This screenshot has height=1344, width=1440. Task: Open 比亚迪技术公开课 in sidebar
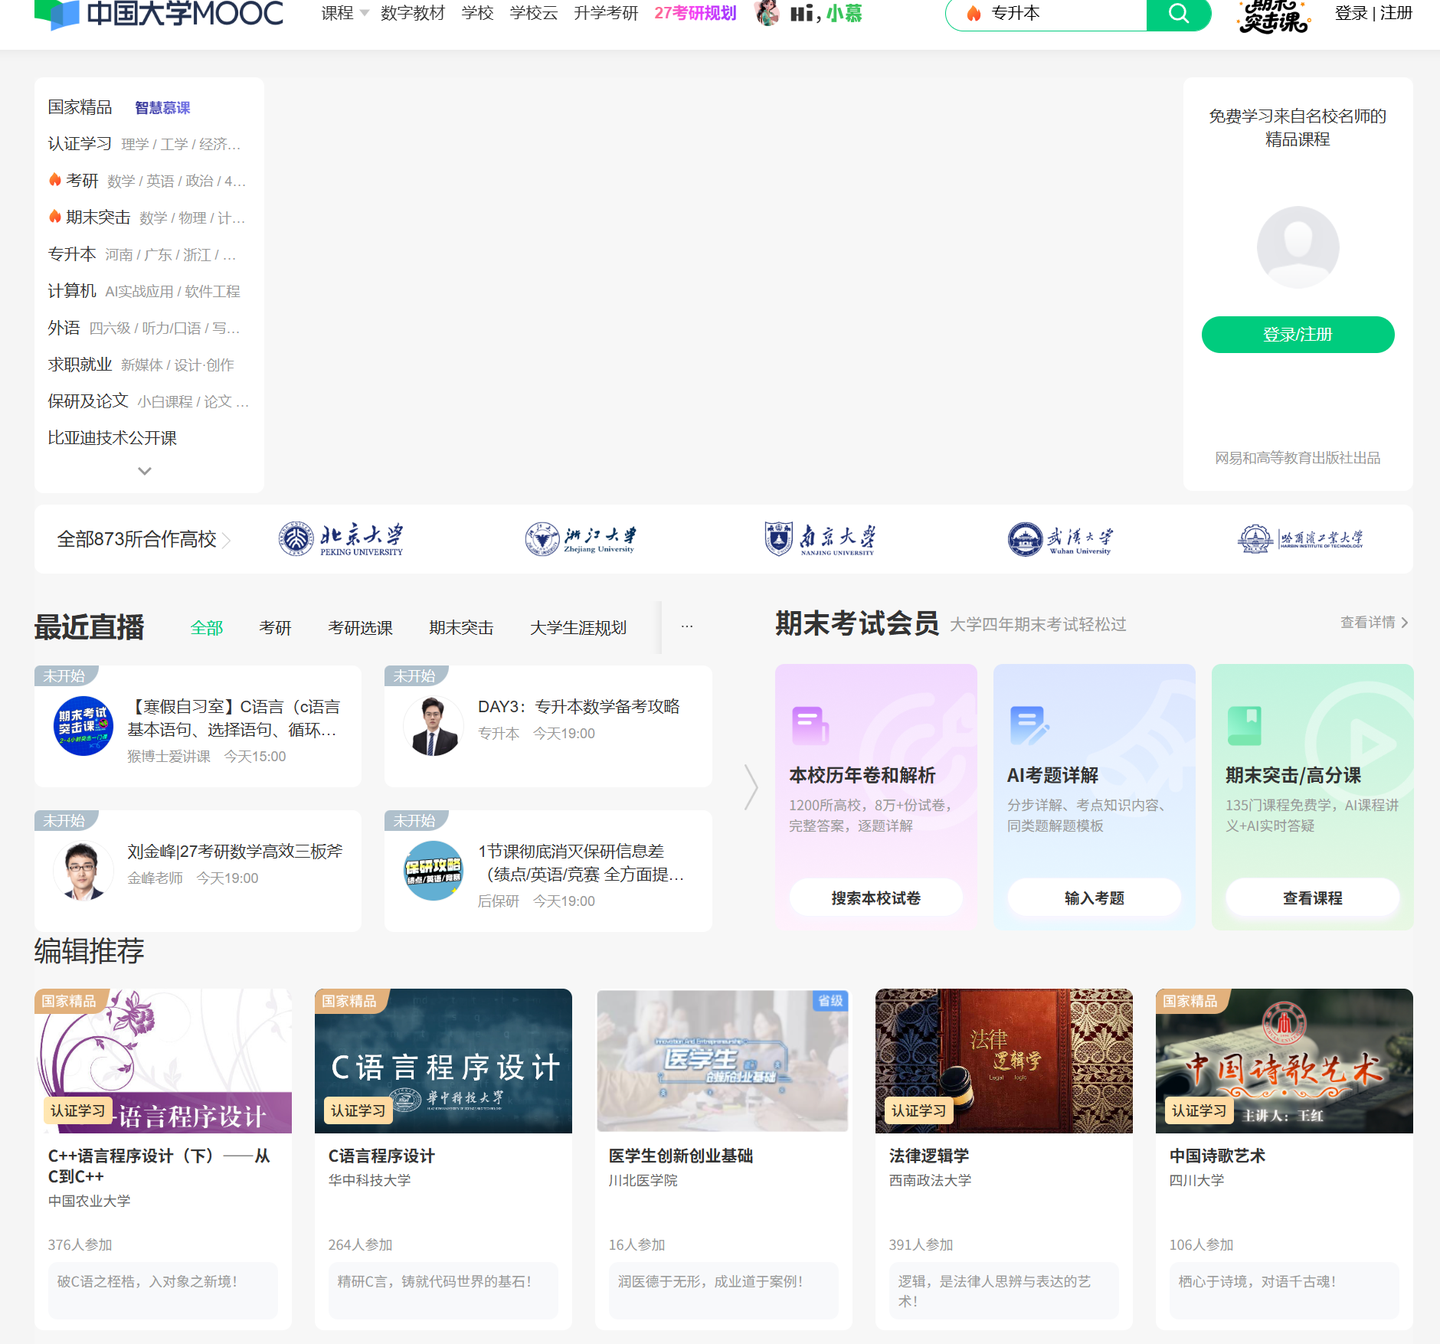(112, 438)
